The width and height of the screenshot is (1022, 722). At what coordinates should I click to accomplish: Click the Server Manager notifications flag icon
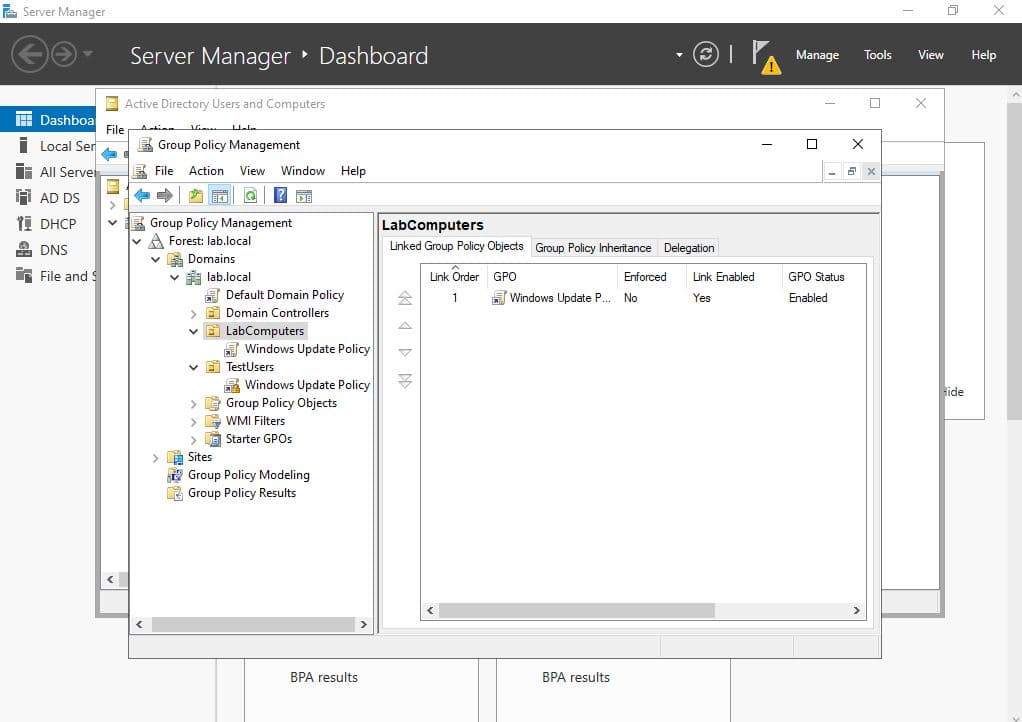(x=764, y=55)
